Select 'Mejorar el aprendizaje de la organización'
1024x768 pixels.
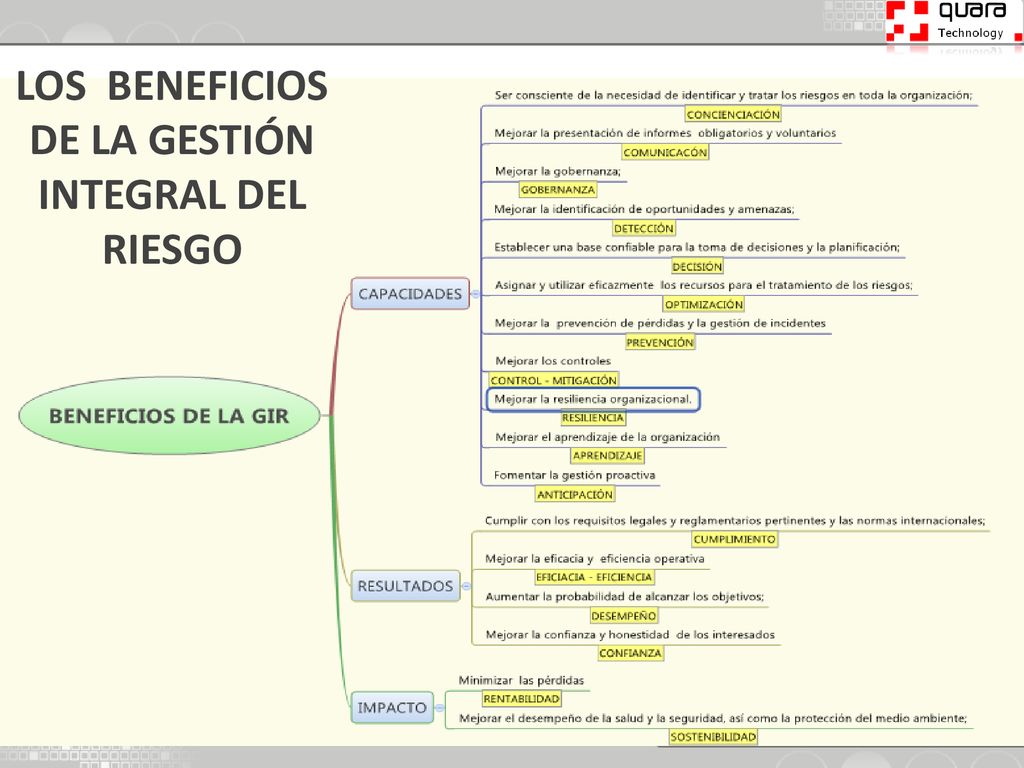tap(607, 437)
